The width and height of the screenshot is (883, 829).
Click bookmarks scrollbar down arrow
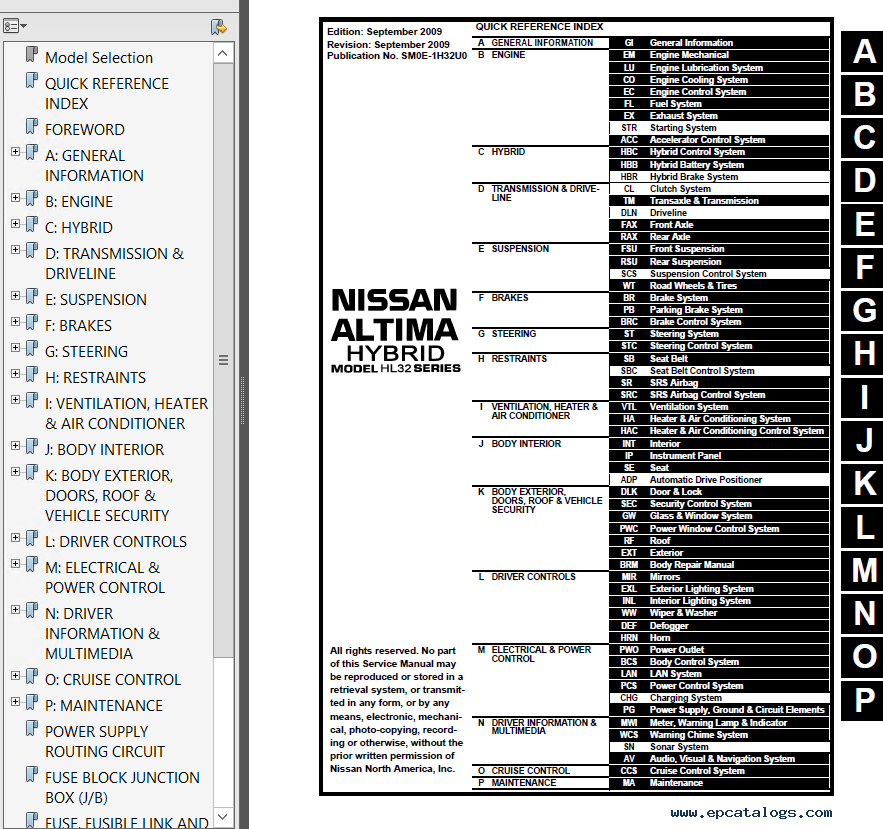point(223,816)
